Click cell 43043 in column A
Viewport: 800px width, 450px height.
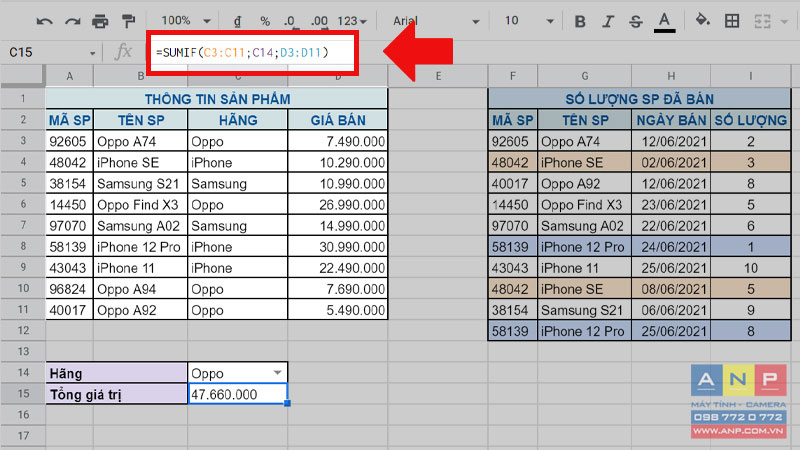(x=69, y=268)
